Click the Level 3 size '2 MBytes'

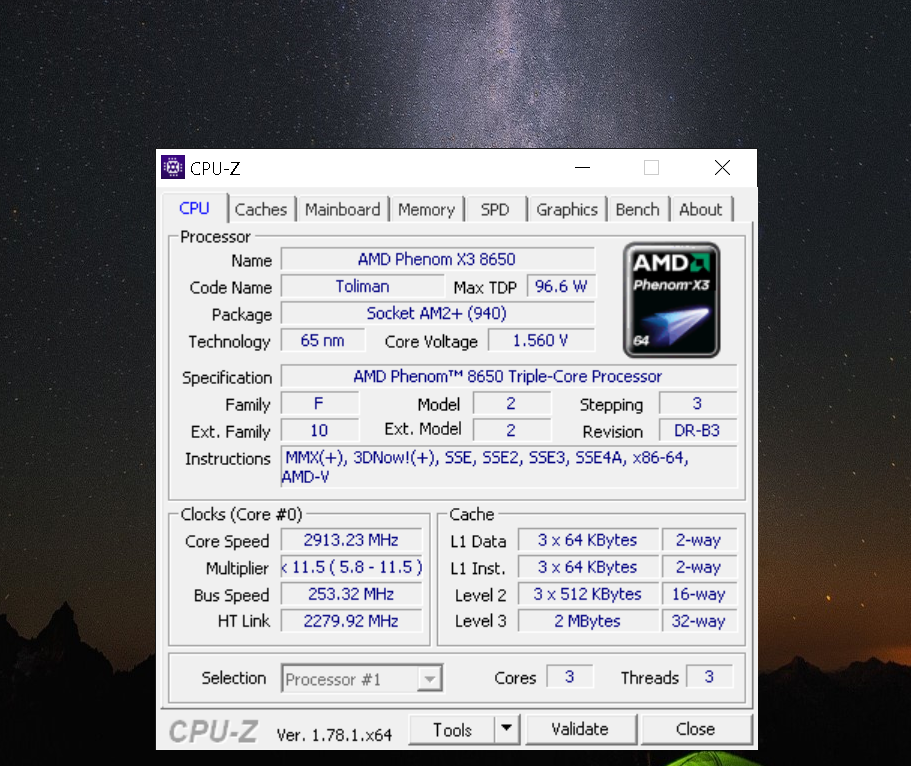point(587,621)
